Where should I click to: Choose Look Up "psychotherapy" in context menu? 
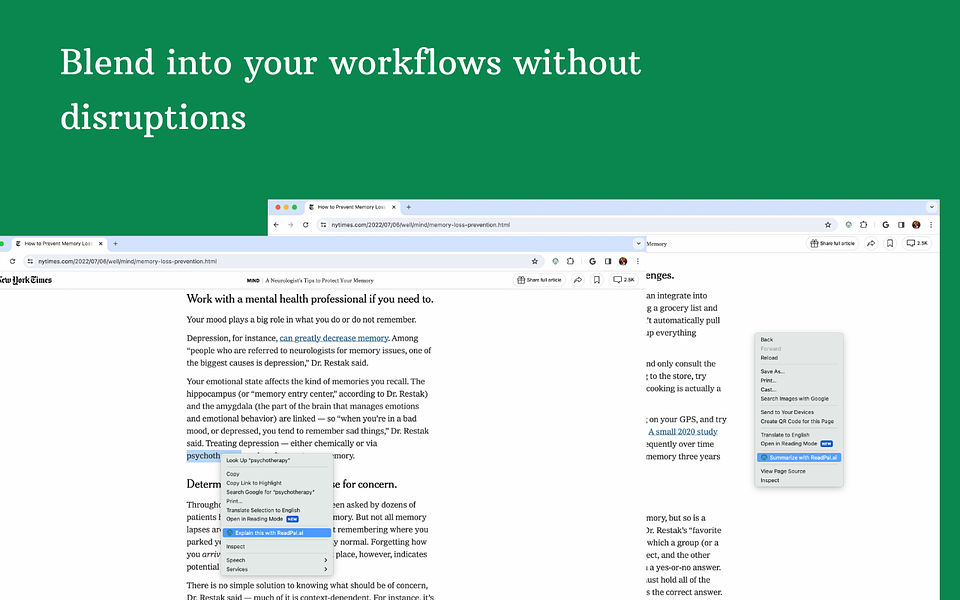[x=276, y=460]
